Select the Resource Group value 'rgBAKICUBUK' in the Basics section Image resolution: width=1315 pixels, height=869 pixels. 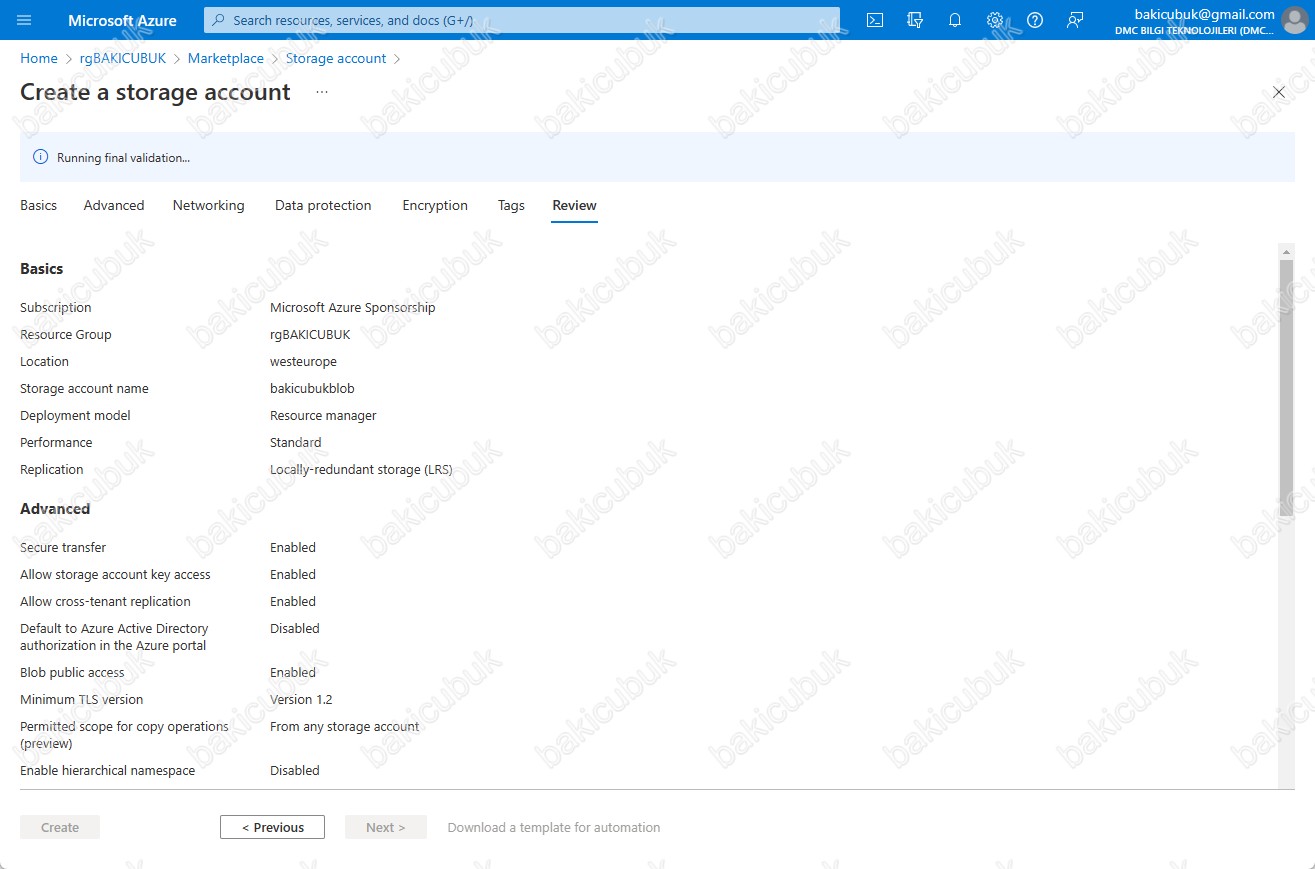(310, 335)
